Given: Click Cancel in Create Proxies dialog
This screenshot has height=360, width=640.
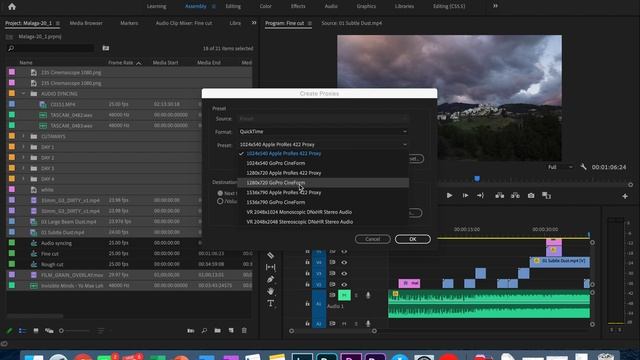Looking at the screenshot, I should pyautogui.click(x=372, y=239).
